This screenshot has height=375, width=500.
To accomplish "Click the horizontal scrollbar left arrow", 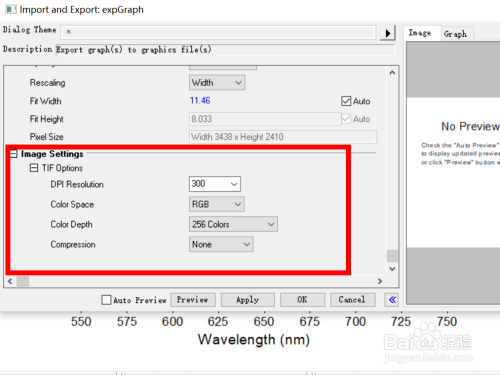I will click(x=10, y=281).
